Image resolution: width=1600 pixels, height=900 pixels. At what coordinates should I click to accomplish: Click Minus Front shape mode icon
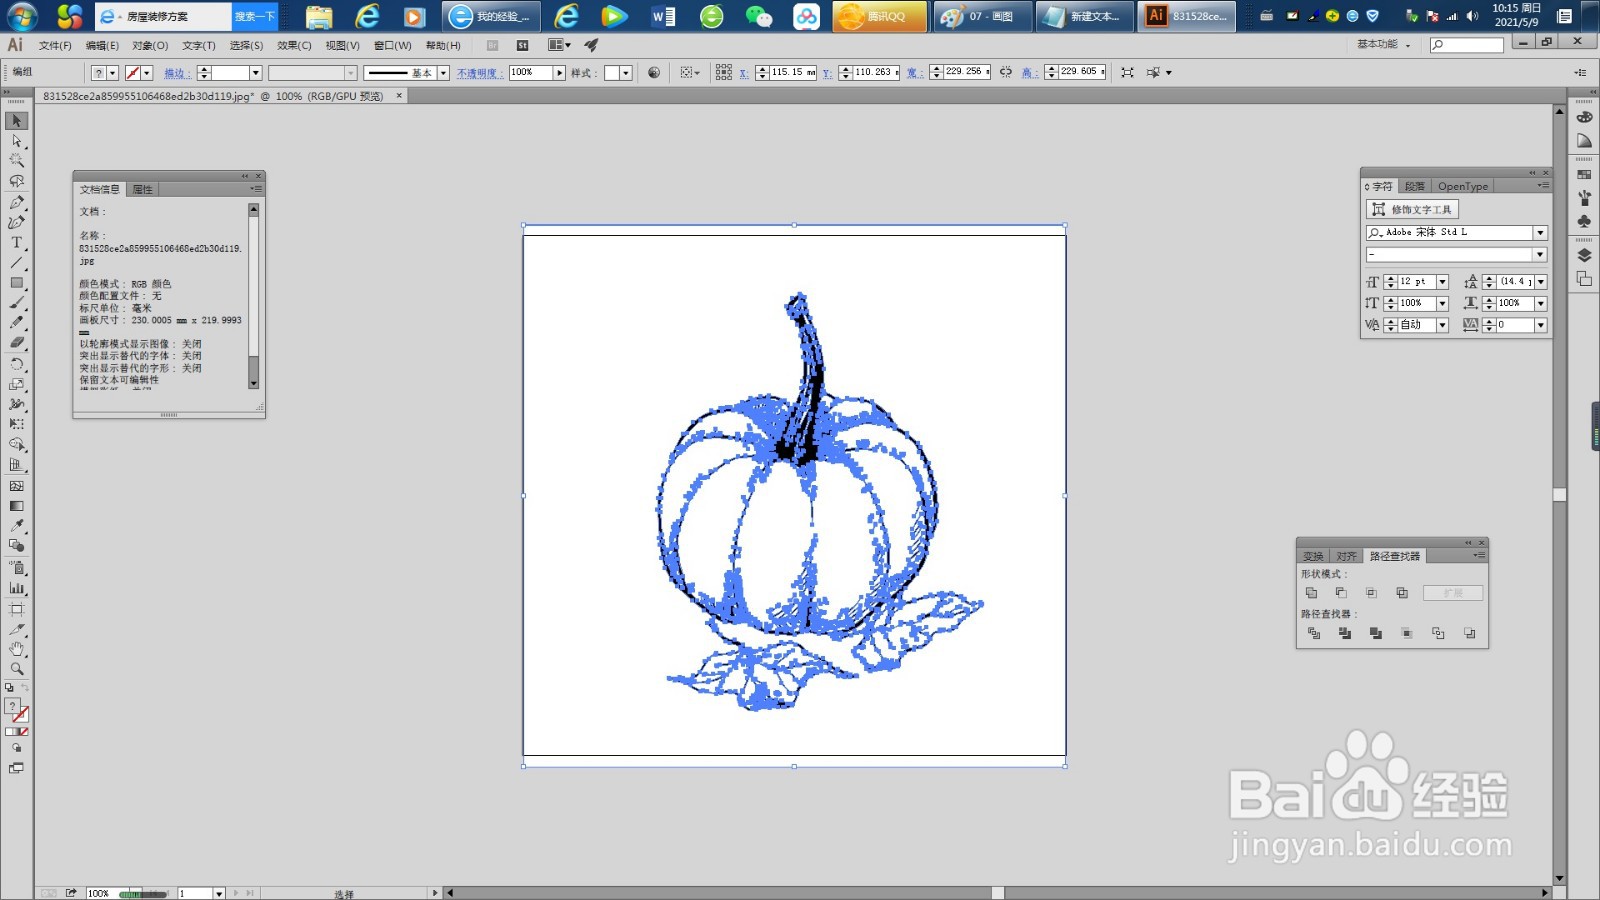click(x=1341, y=593)
